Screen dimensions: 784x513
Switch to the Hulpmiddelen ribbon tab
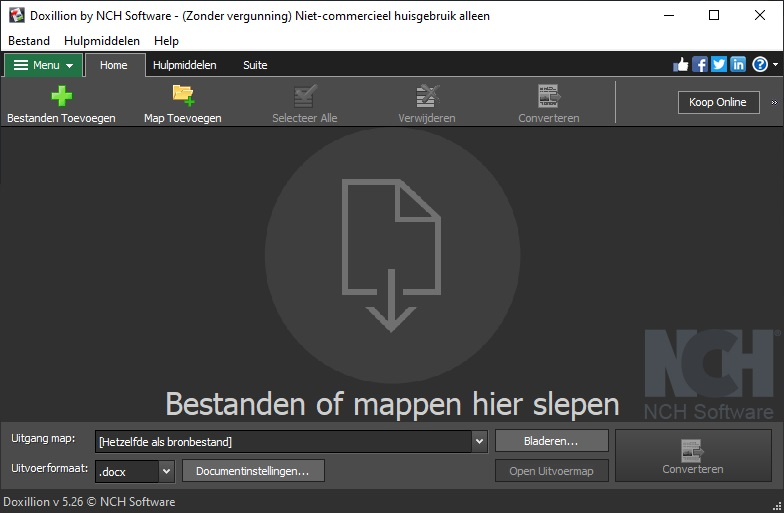(x=184, y=65)
